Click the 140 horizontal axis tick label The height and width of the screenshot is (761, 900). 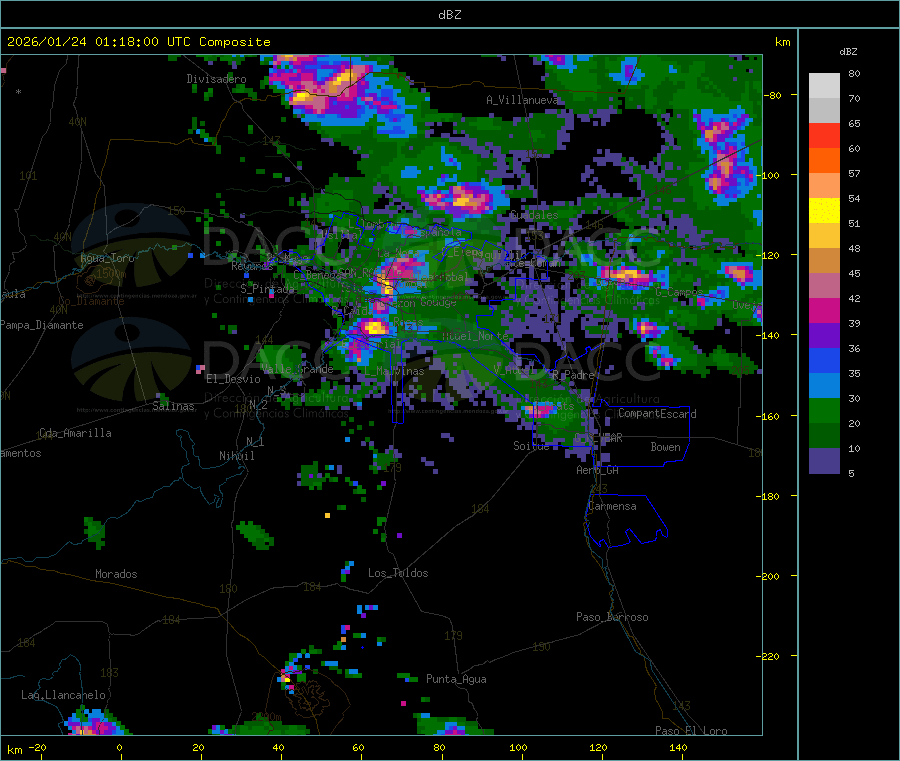[x=678, y=747]
